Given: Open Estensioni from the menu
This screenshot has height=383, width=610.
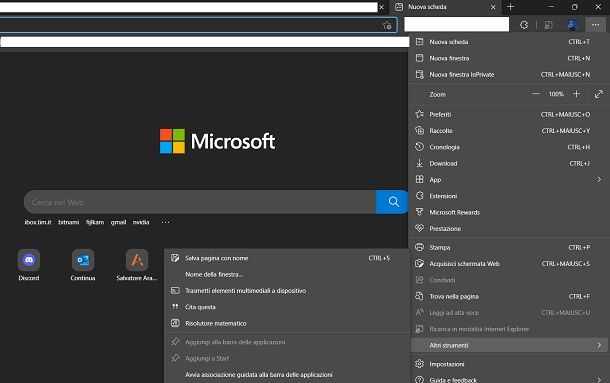Looking at the screenshot, I should click(508, 196).
